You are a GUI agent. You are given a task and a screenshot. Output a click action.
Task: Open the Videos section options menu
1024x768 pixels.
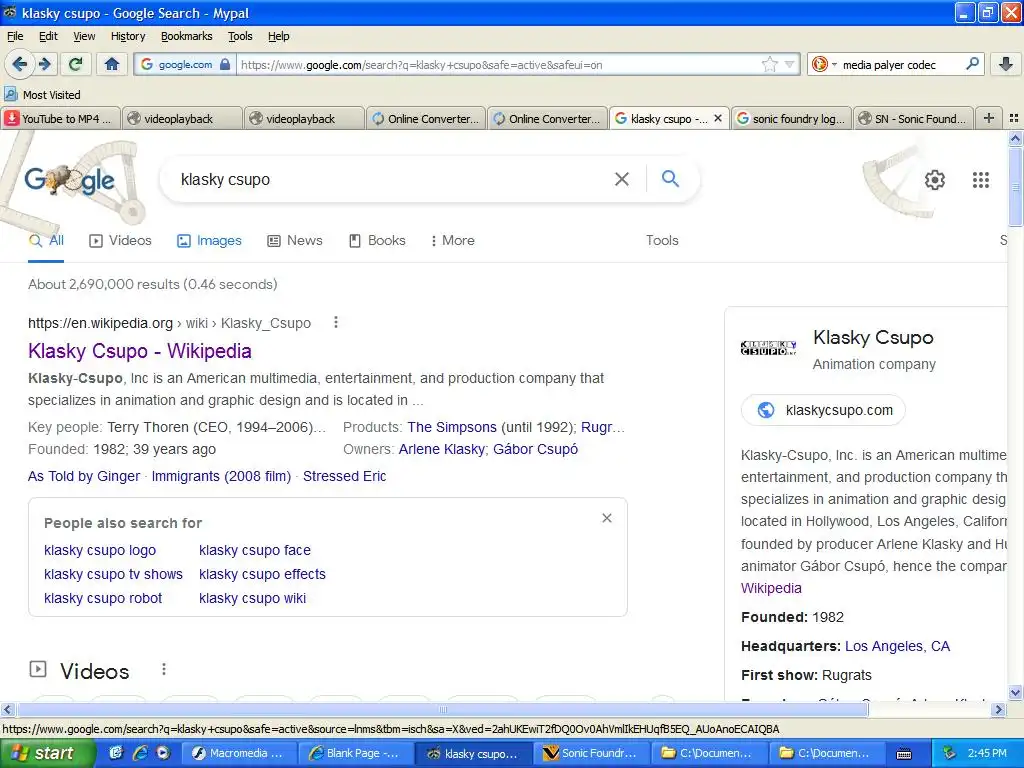(x=164, y=669)
